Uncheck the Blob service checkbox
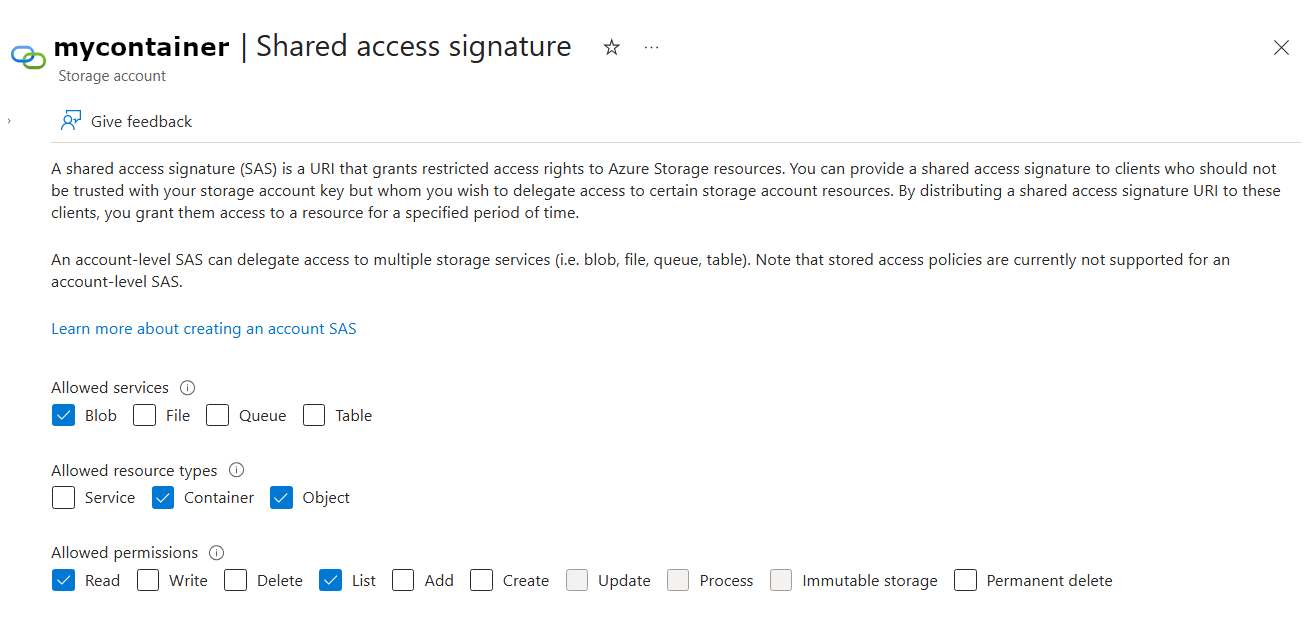Viewport: 1315px width, 629px height. point(64,415)
